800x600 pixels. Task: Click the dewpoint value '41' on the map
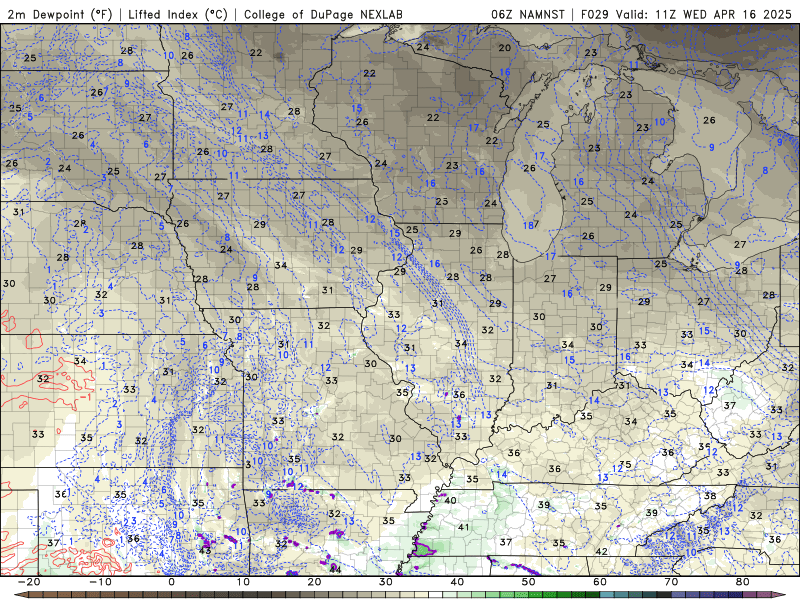point(463,527)
